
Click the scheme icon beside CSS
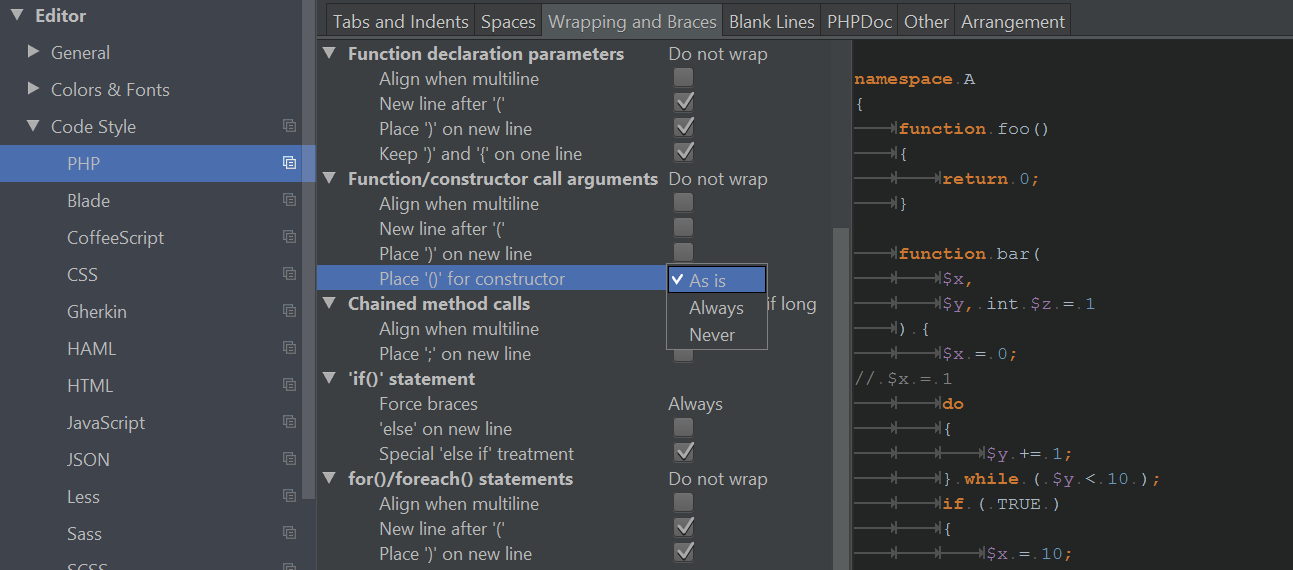pos(289,274)
